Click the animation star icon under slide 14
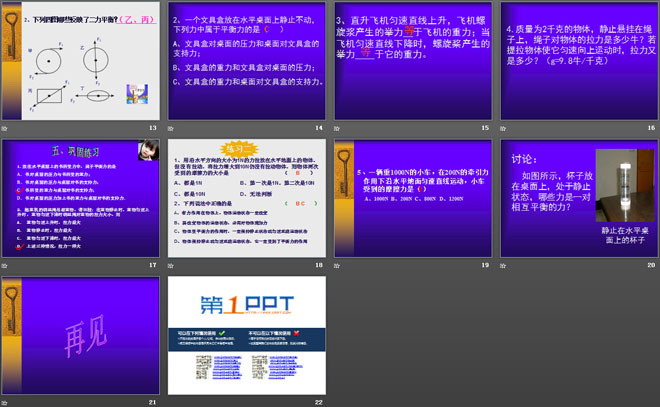Screen dimensions: 660x407 171,128
